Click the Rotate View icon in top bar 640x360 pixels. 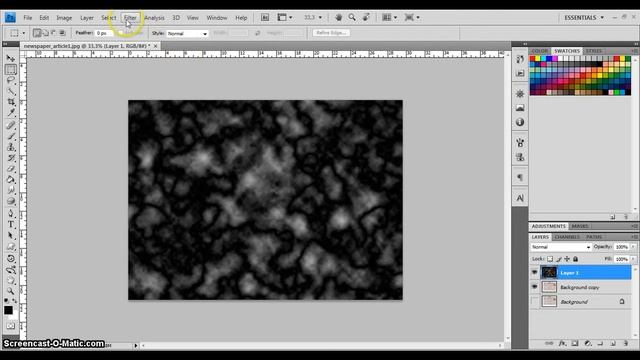[x=366, y=18]
